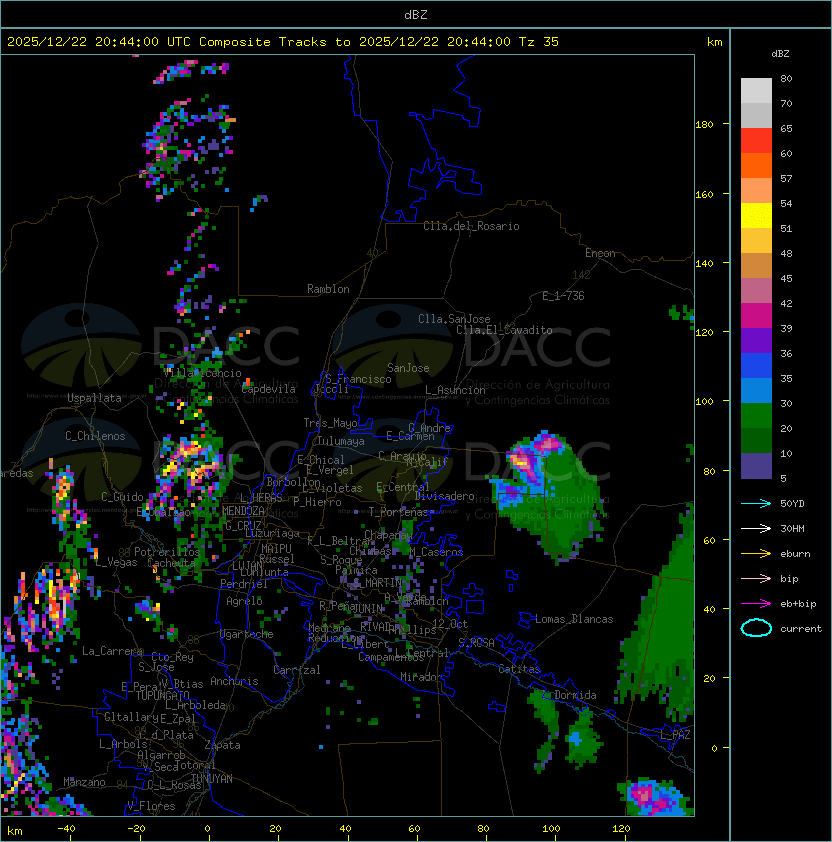Click the 'TUNUYAN' map label
Screen dimensions: 832x842
point(212,779)
